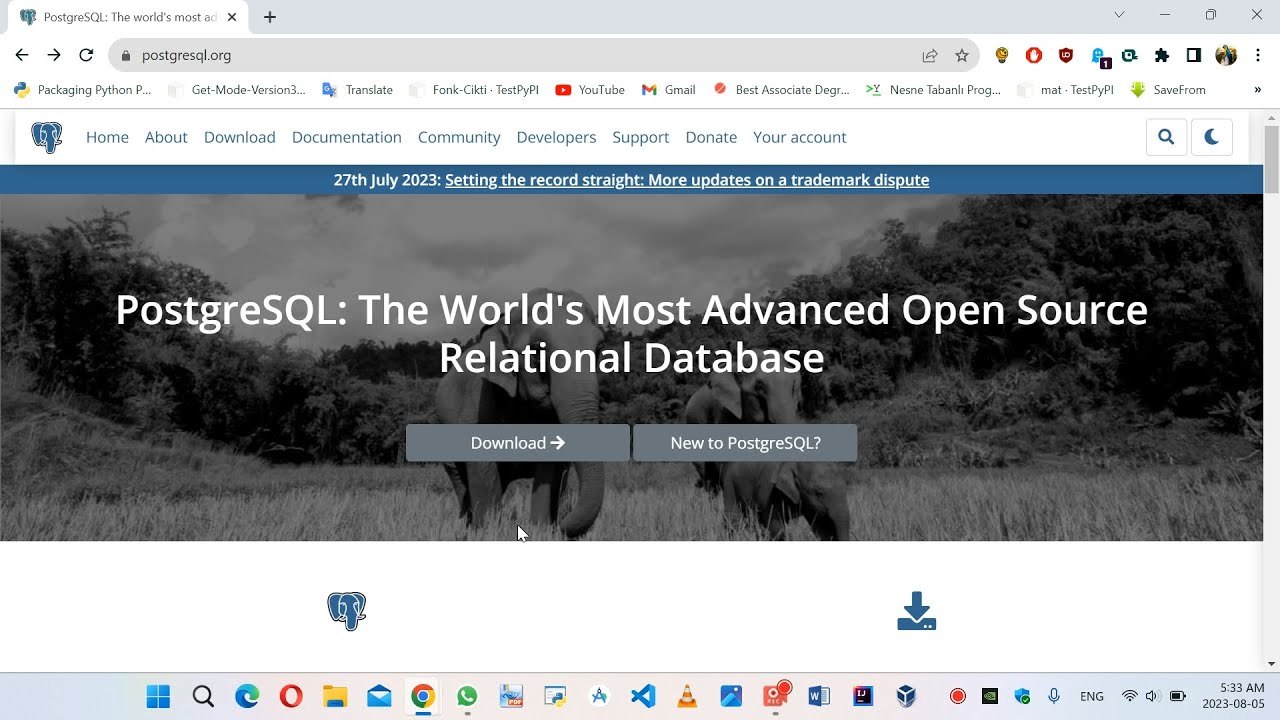Go to Documentation in the navbar
This screenshot has width=1280, height=720.
(x=347, y=137)
